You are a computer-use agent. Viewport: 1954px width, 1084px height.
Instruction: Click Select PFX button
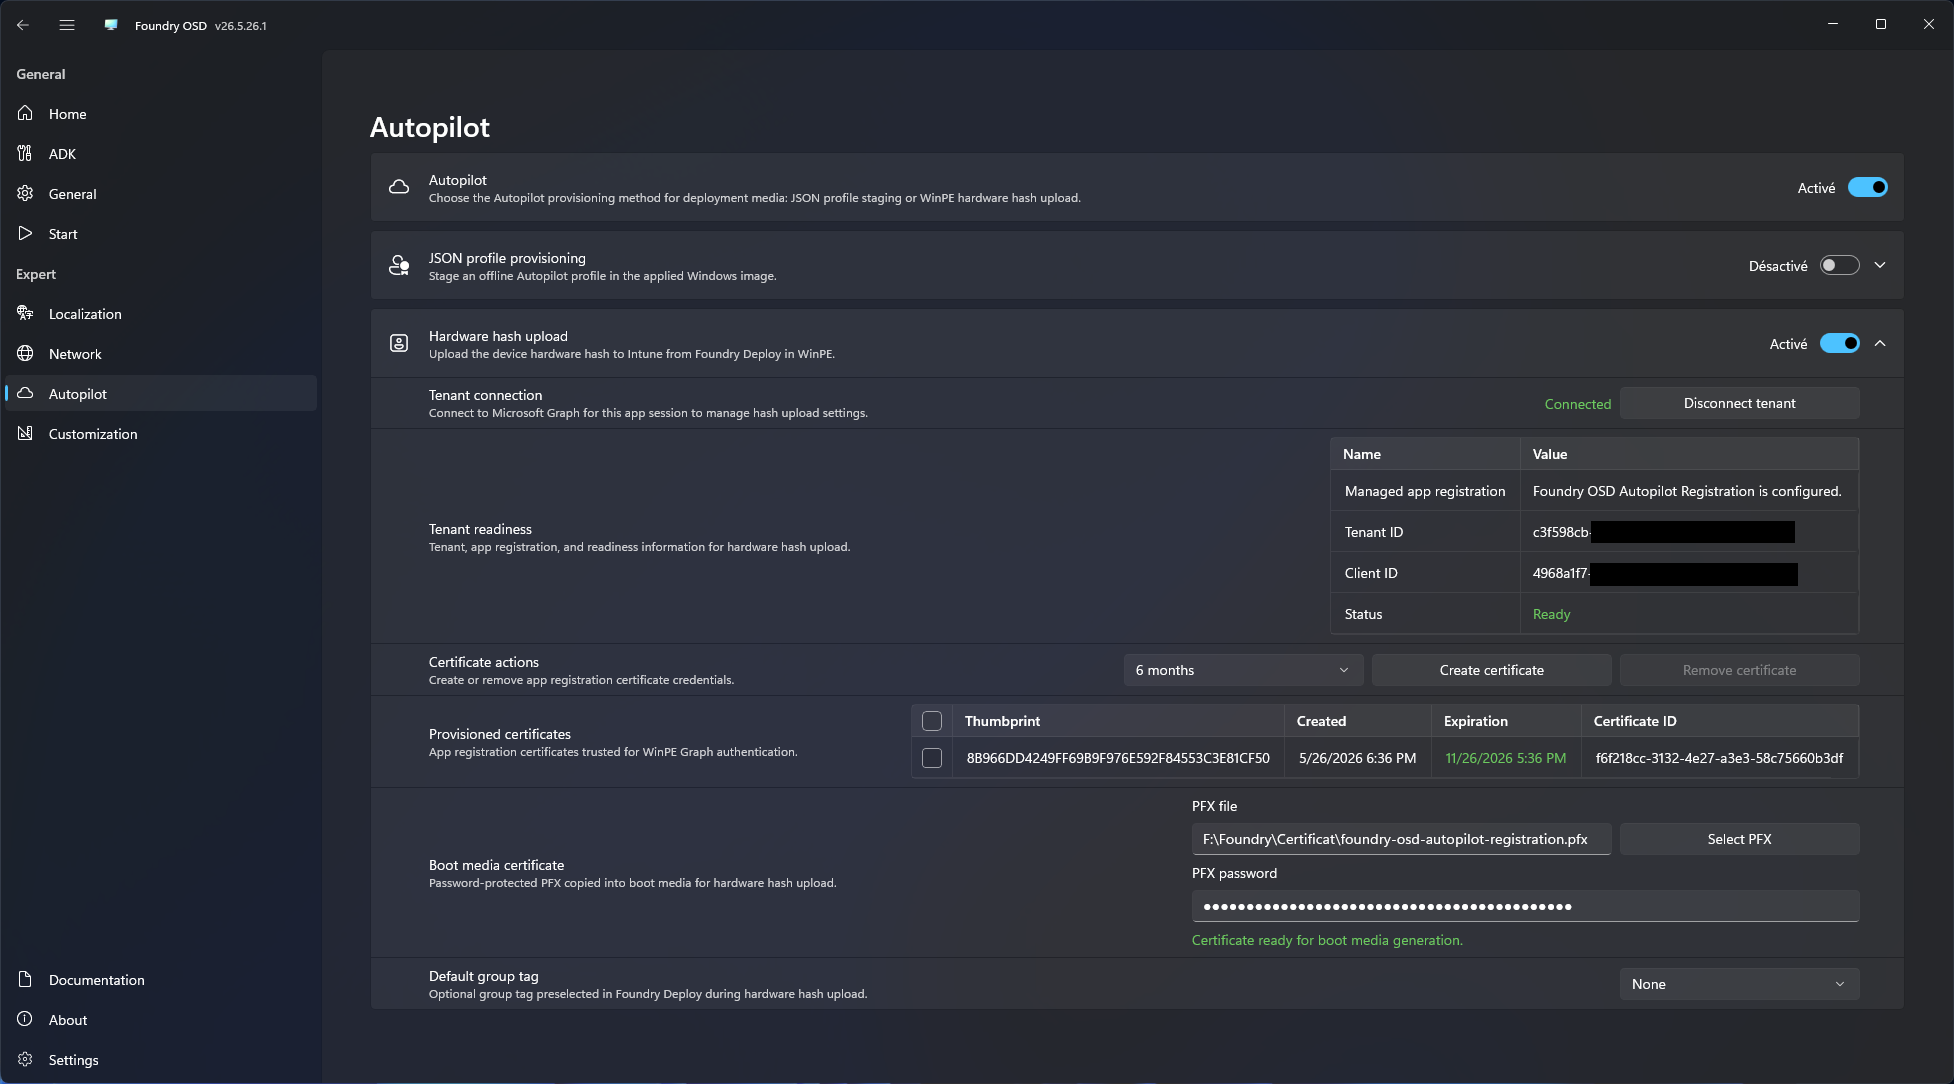click(1739, 839)
